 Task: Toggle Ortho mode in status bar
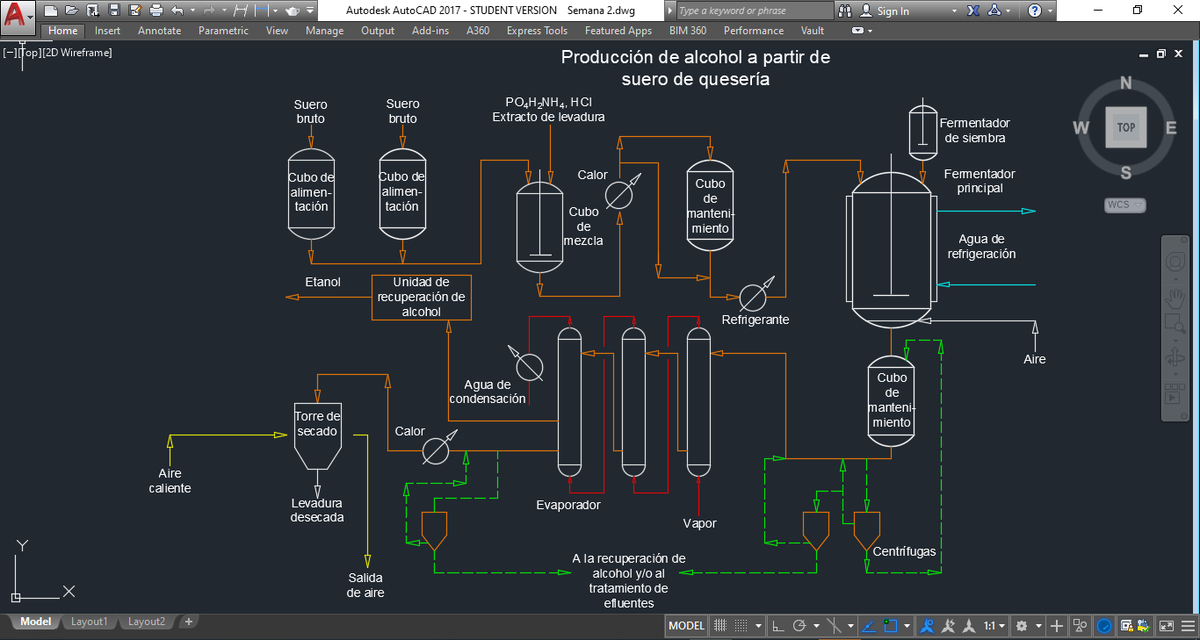point(778,625)
